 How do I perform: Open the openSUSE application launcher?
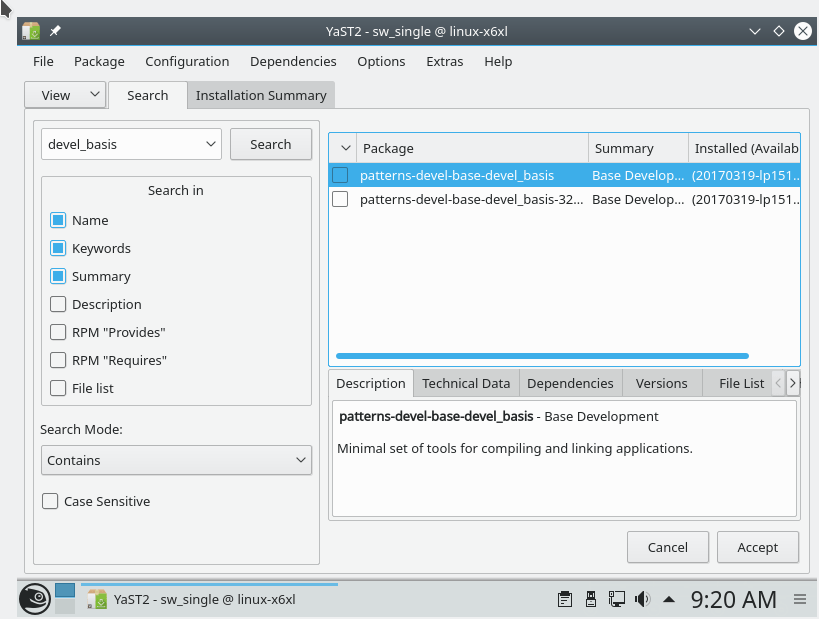click(34, 599)
